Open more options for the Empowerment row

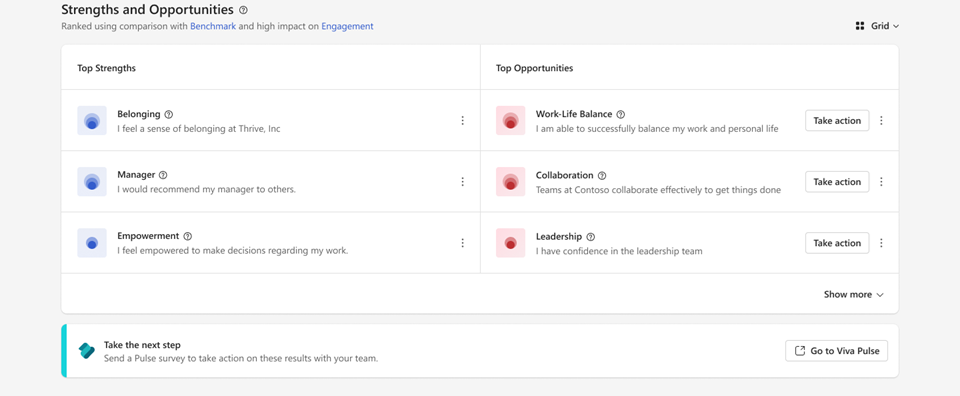pyautogui.click(x=463, y=243)
